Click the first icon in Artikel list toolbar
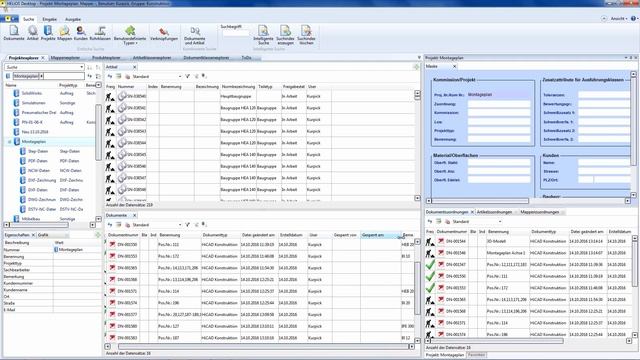640x360 pixels. (x=110, y=76)
